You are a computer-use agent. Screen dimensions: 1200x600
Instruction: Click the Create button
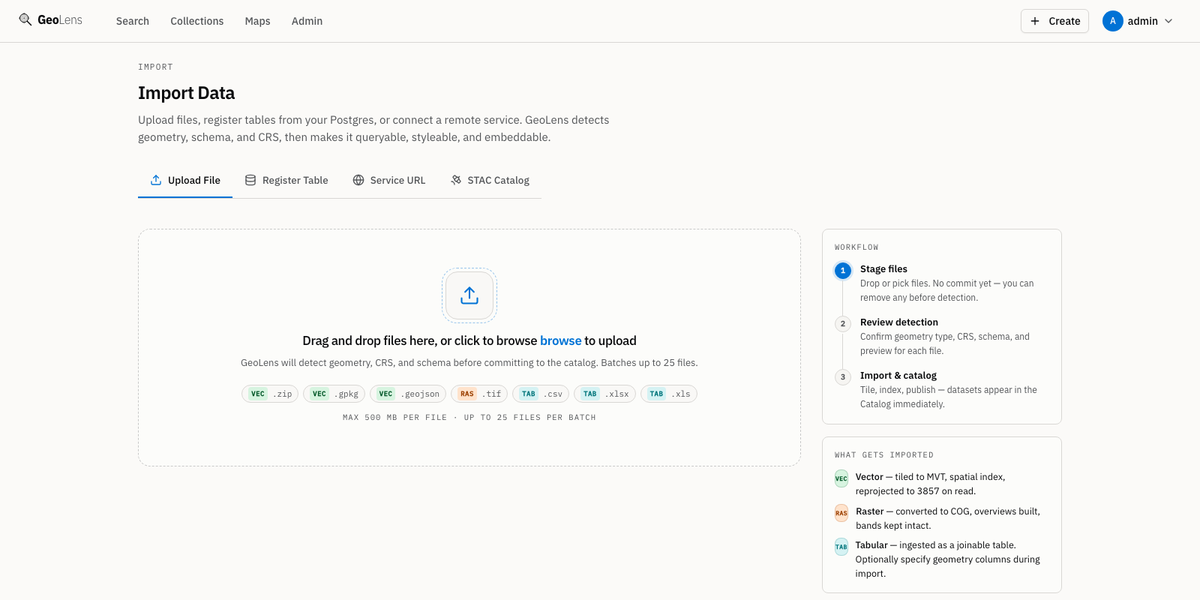pos(1054,21)
